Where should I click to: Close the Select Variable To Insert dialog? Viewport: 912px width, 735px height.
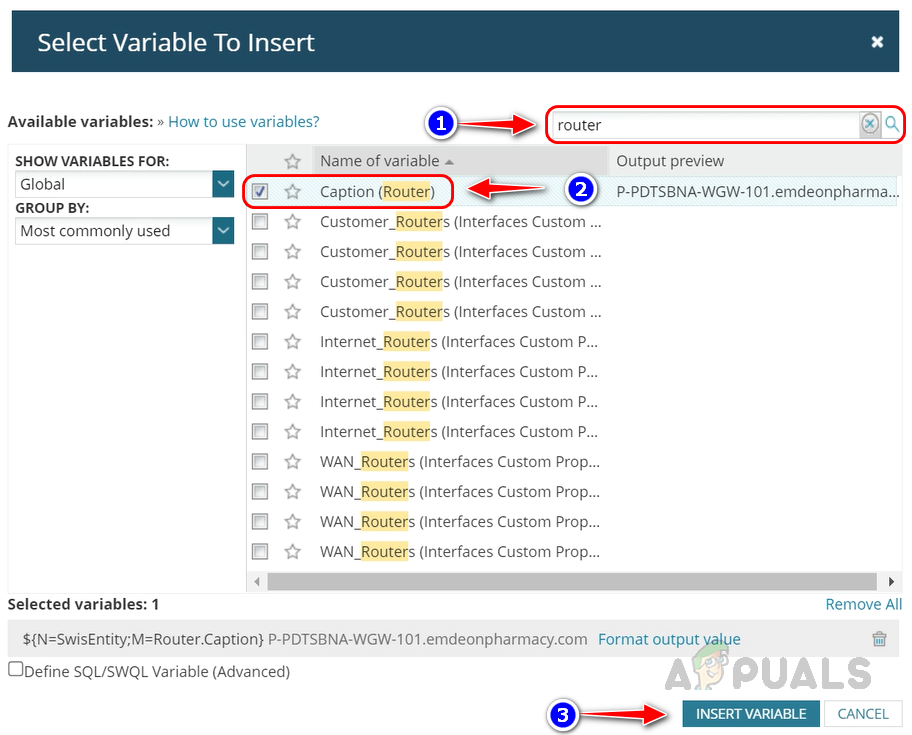pyautogui.click(x=877, y=42)
